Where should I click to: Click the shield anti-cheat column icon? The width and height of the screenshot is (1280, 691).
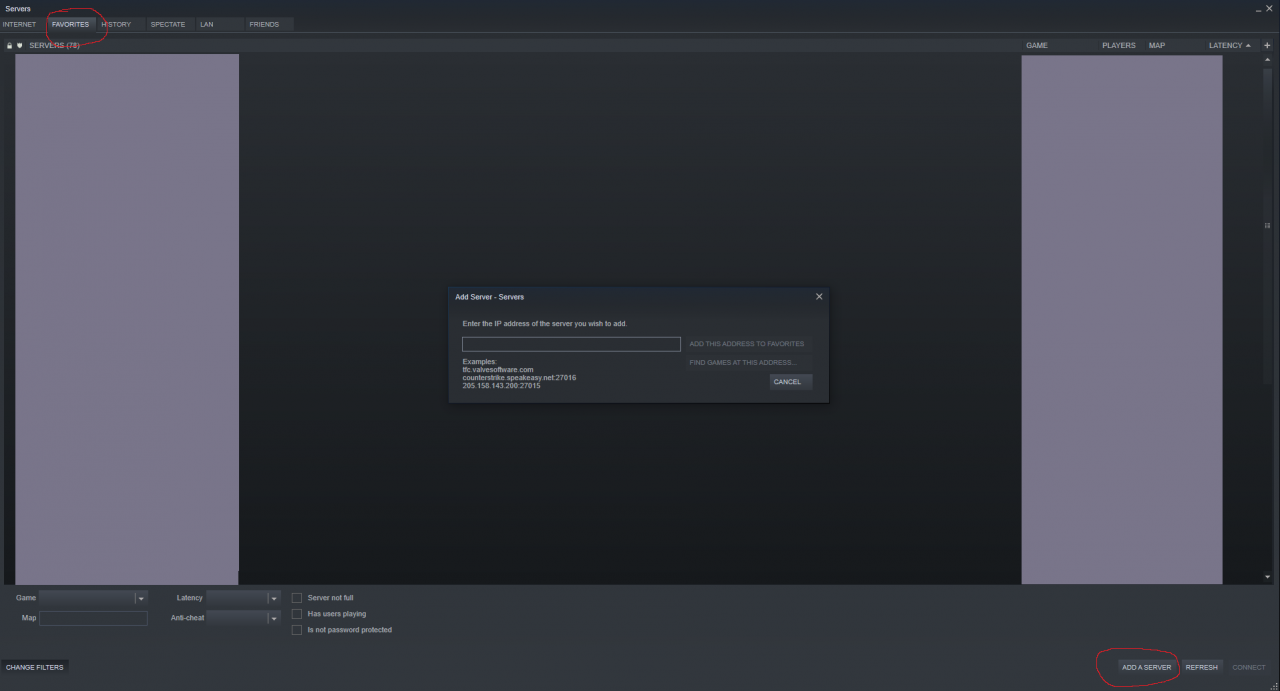19,45
